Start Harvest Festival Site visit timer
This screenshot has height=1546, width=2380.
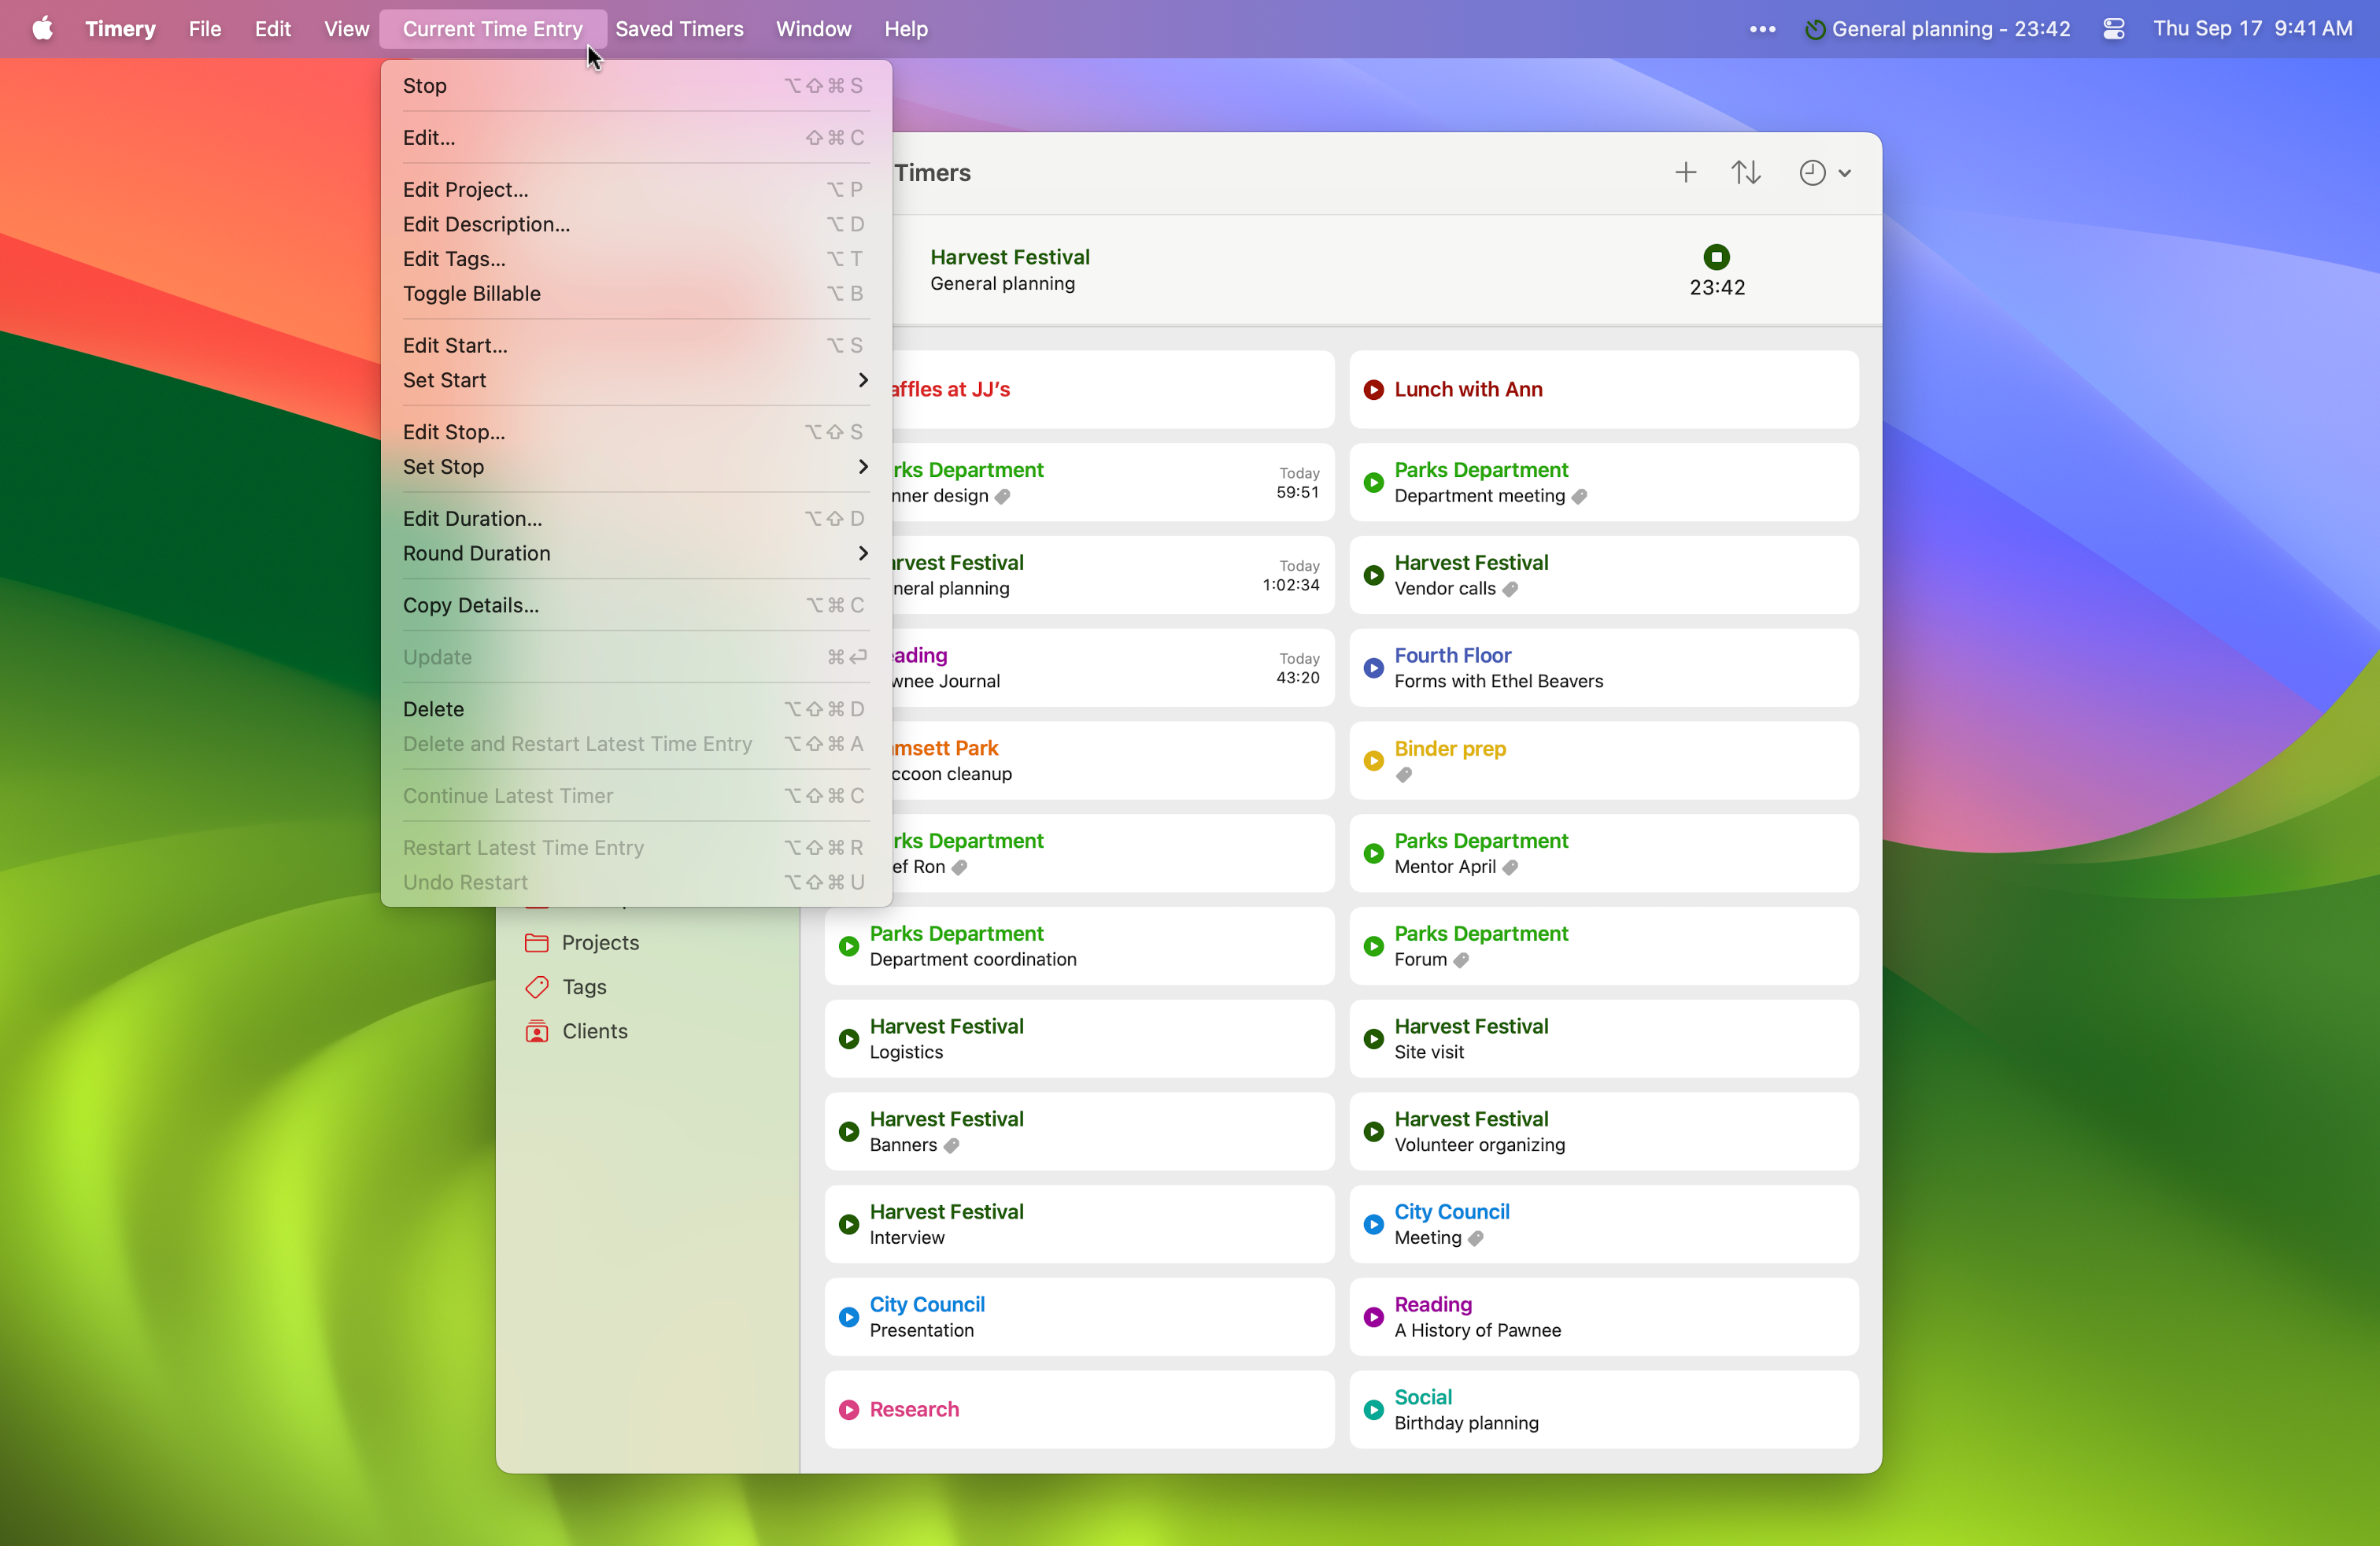pos(1374,1039)
